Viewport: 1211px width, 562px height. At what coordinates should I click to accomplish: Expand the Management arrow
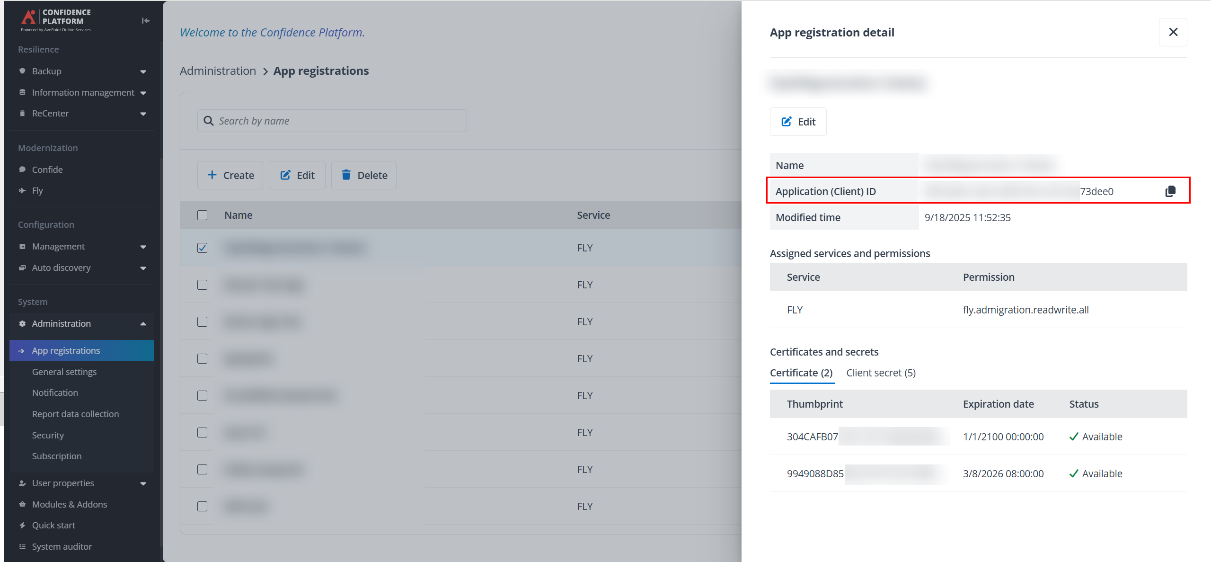pos(143,247)
